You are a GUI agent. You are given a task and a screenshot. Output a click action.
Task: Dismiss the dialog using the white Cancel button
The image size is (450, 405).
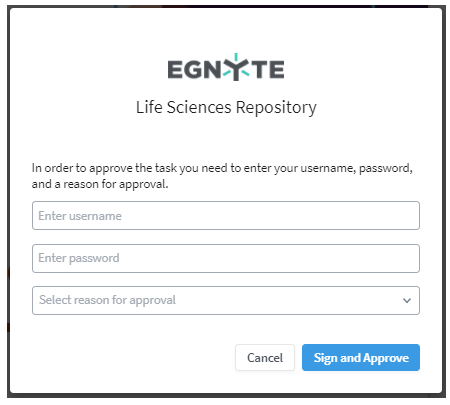[x=265, y=358]
